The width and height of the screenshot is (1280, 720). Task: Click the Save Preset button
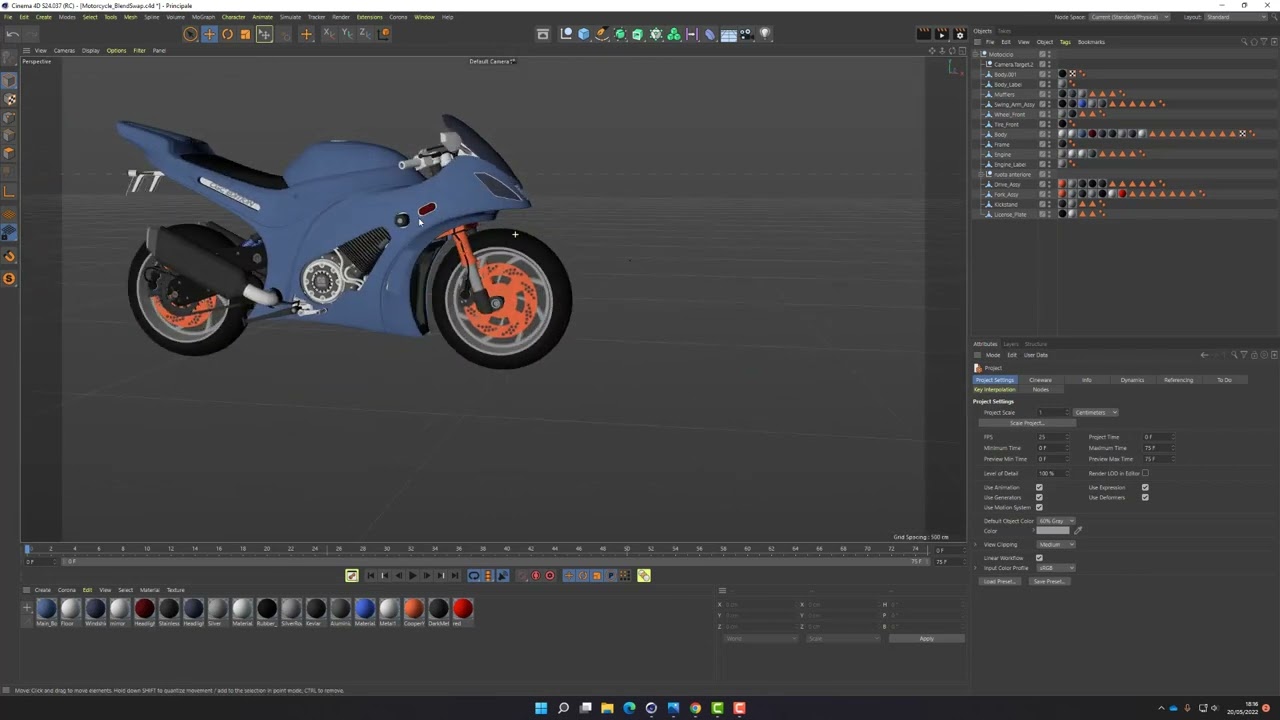click(x=1048, y=581)
